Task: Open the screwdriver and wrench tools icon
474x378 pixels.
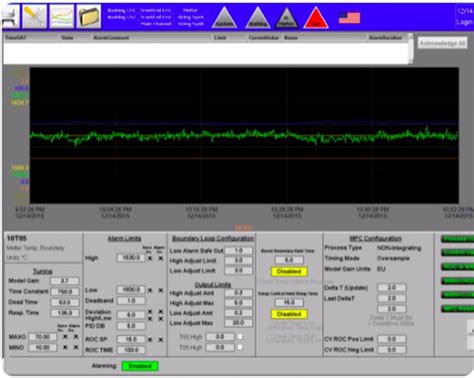Action: coord(34,16)
